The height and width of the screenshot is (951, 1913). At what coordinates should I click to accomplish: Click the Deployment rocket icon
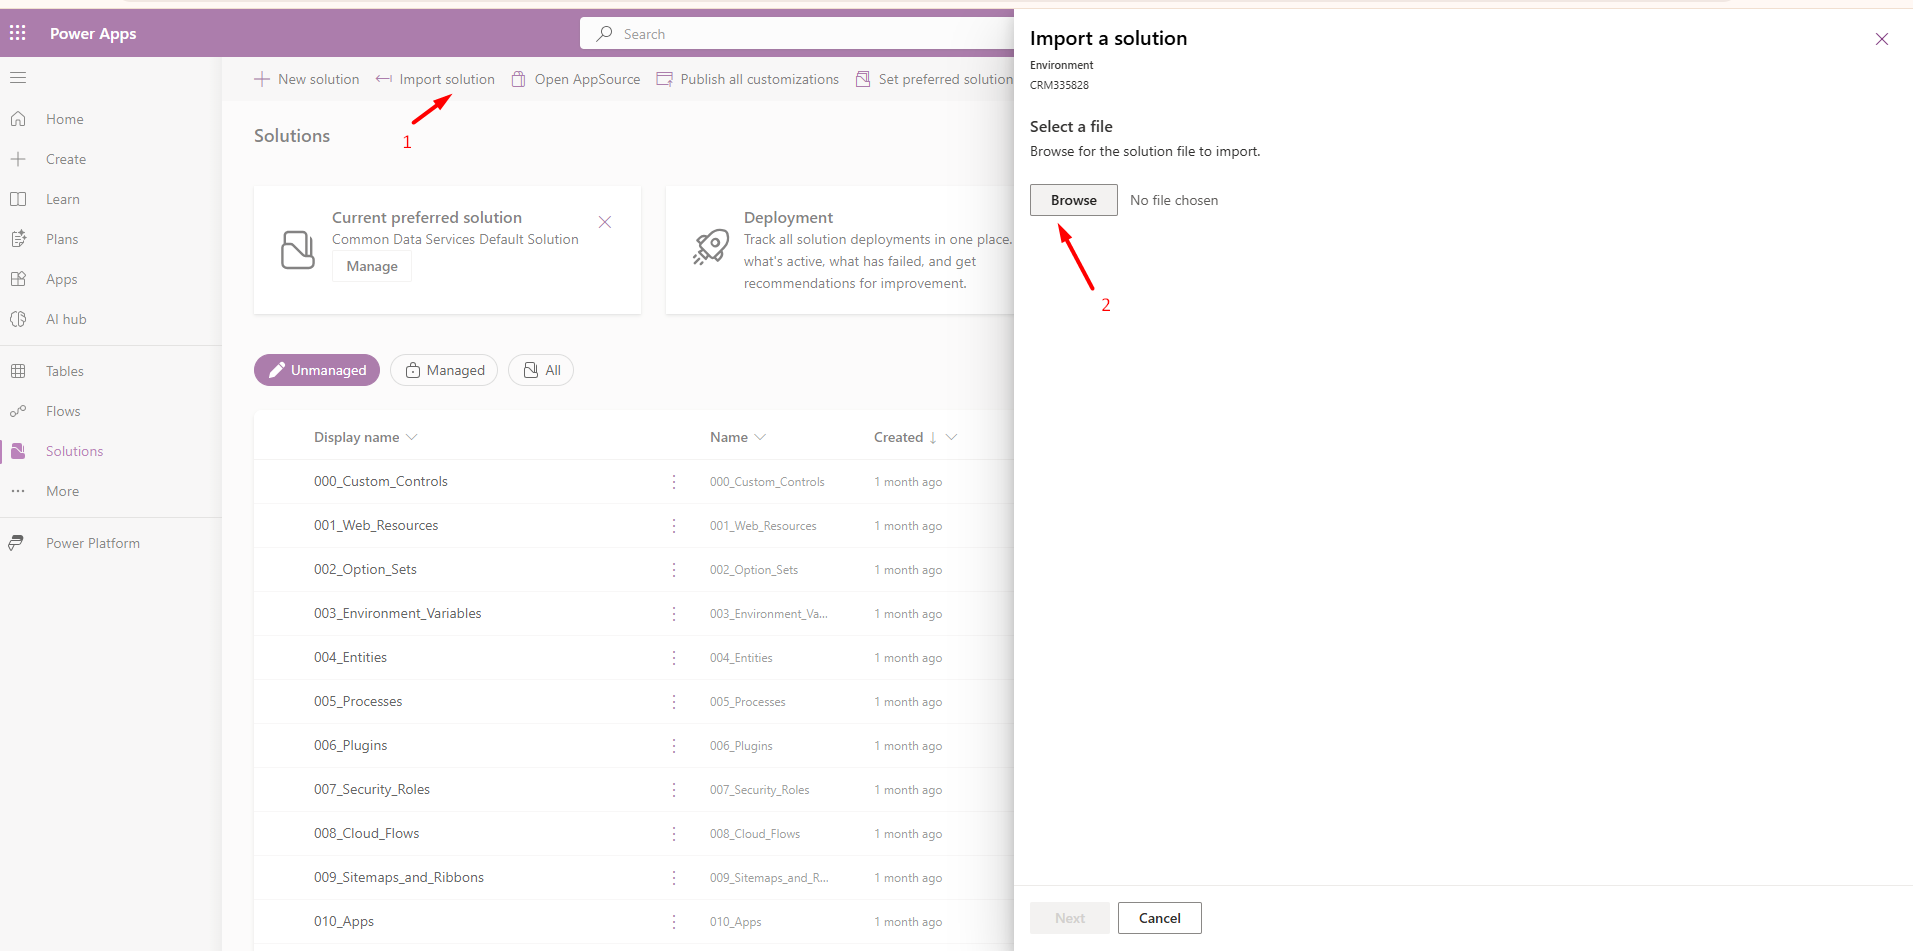coord(711,248)
